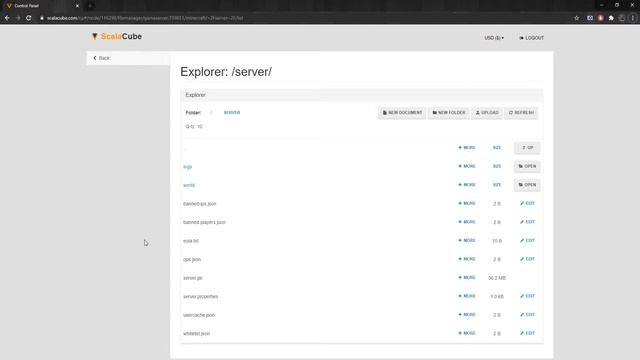Edit usercache.json file
The image size is (640, 360).
(527, 315)
